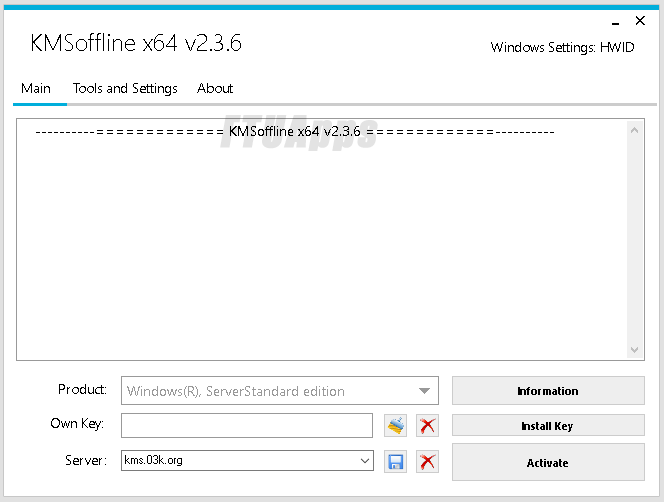Click the Install Key button
Screen dimensions: 664x503
point(548,425)
